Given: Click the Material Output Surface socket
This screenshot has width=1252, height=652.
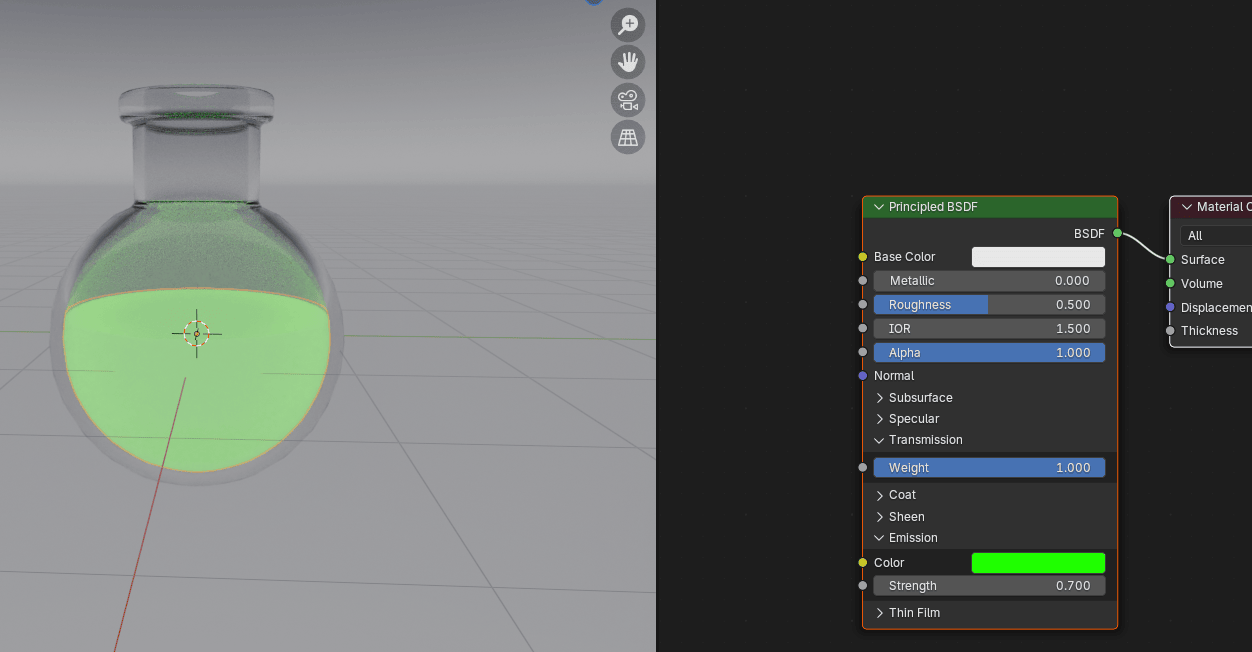Looking at the screenshot, I should [x=1170, y=260].
